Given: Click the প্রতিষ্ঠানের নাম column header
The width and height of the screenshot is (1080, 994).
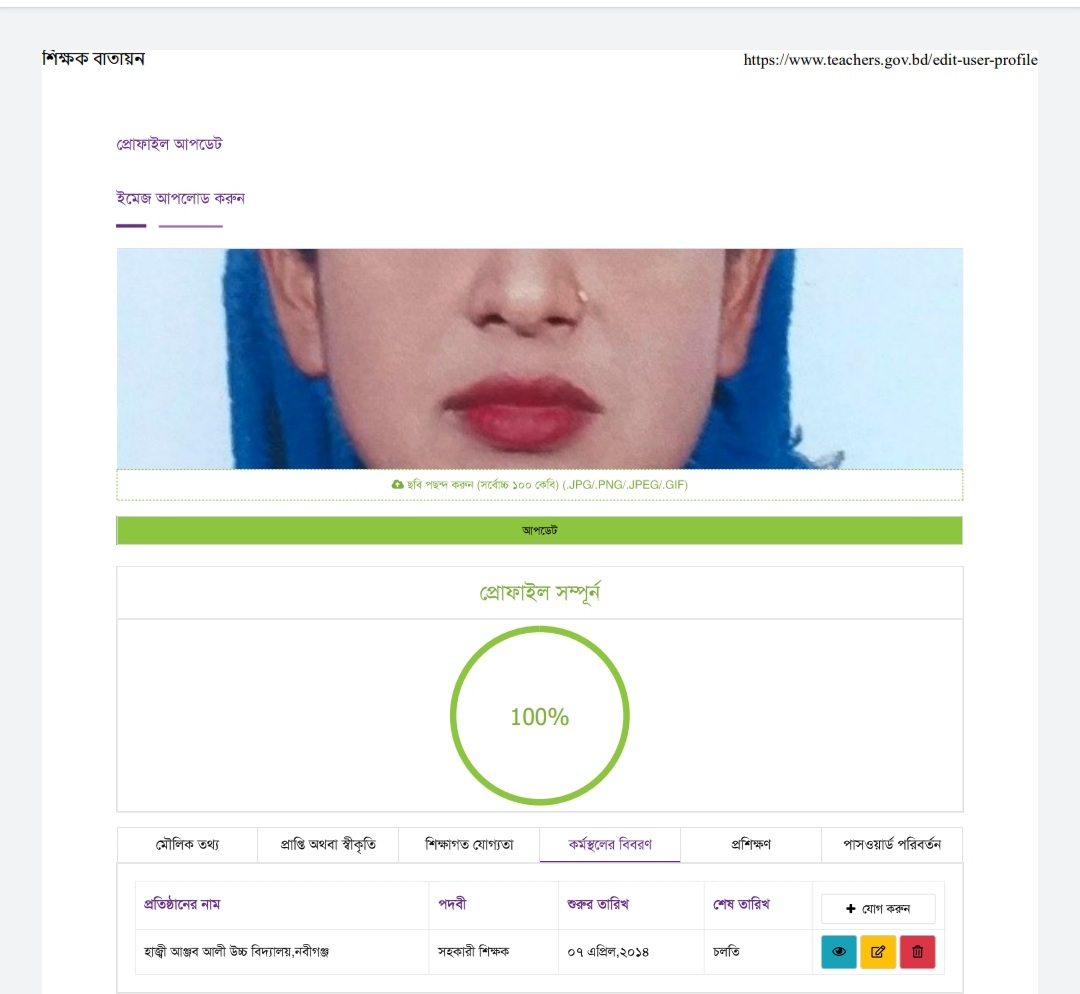Looking at the screenshot, I should coord(182,904).
